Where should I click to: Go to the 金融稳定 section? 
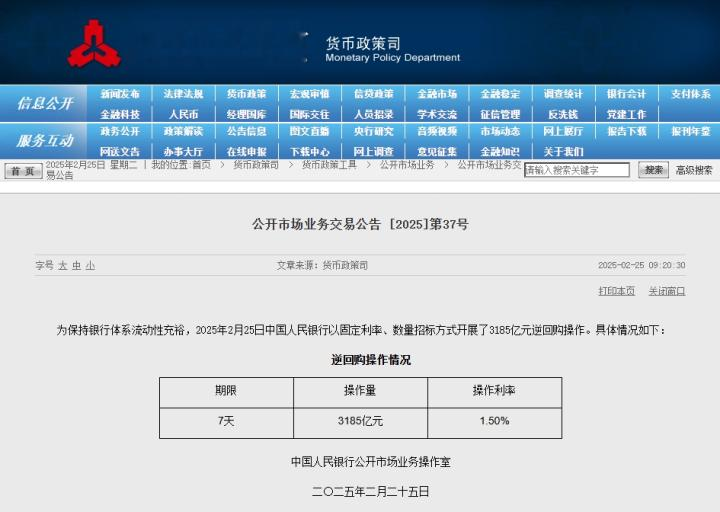point(500,94)
